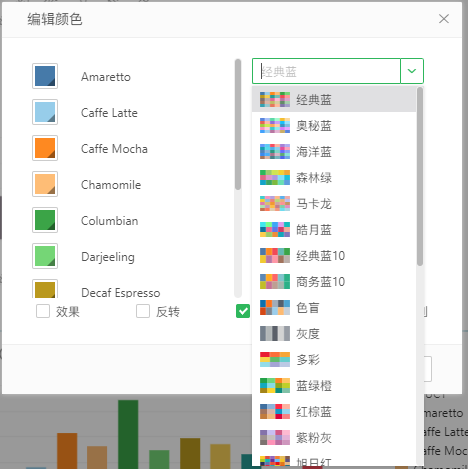The height and width of the screenshot is (469, 468).
Task: Select the 蓝绿橙 palette thumbnail
Action: (275, 386)
